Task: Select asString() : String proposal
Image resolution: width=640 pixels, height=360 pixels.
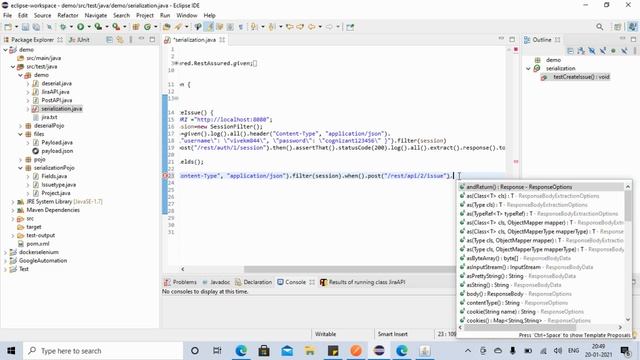Action: click(541, 285)
